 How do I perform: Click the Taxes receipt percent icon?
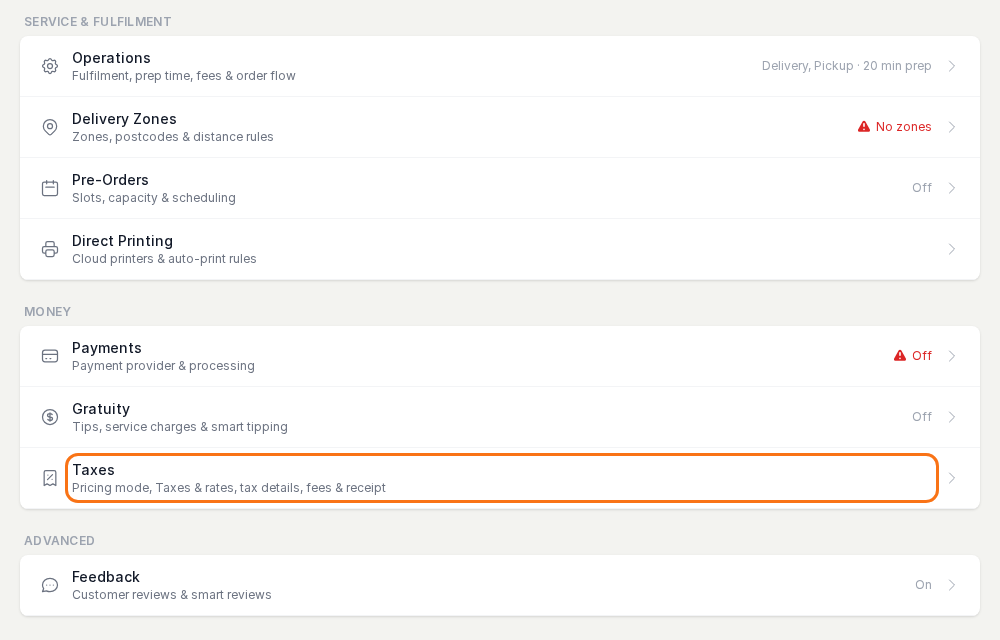click(50, 478)
